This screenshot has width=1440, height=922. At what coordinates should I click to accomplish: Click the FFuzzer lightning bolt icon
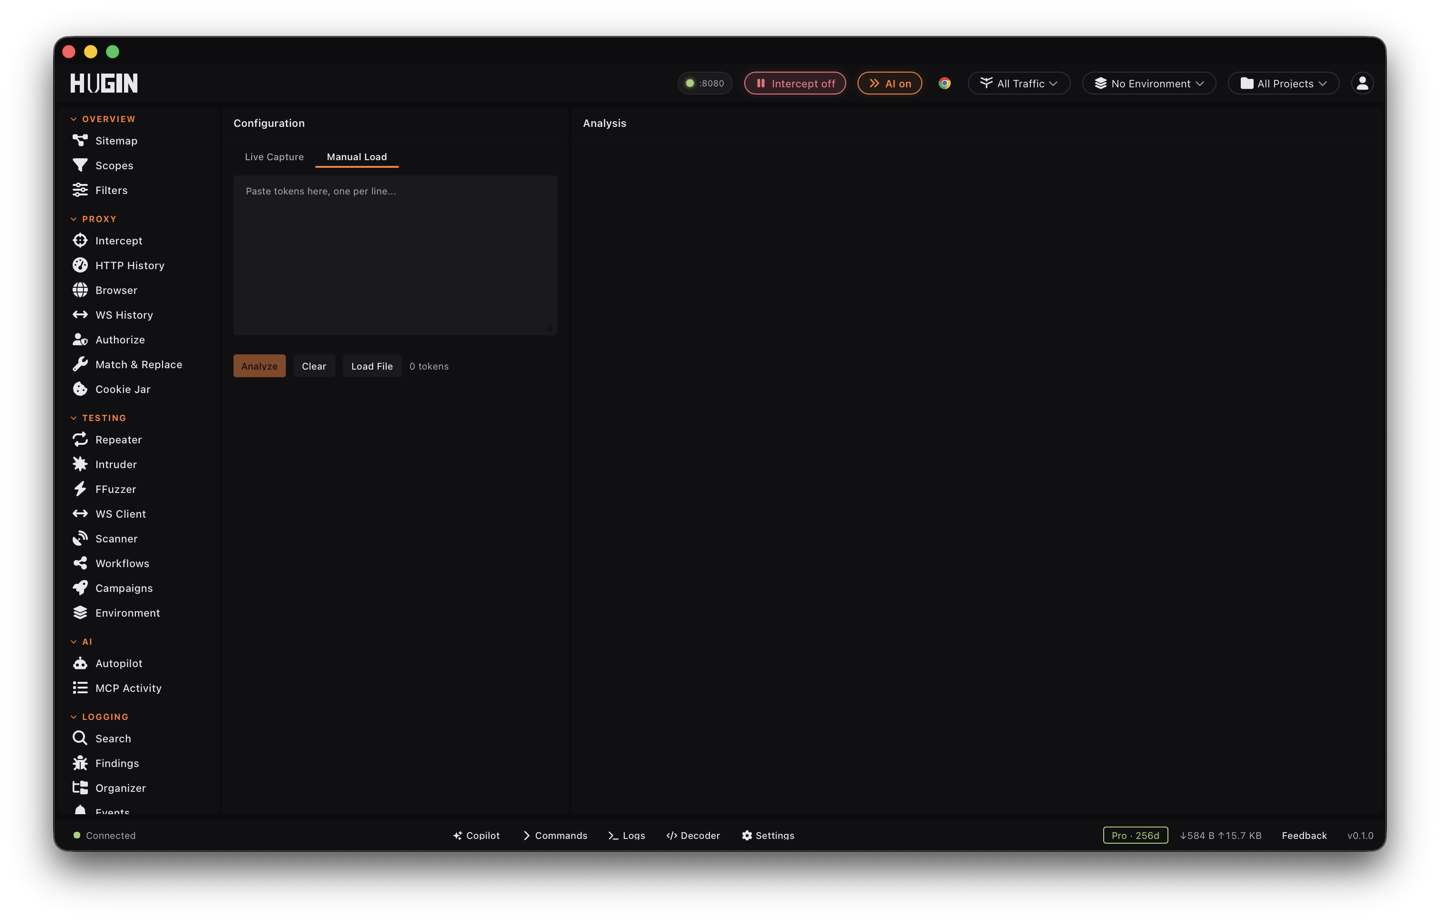click(80, 489)
